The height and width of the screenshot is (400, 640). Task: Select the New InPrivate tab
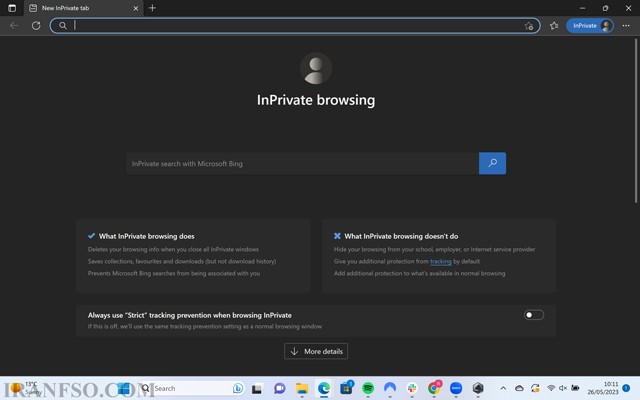point(84,8)
